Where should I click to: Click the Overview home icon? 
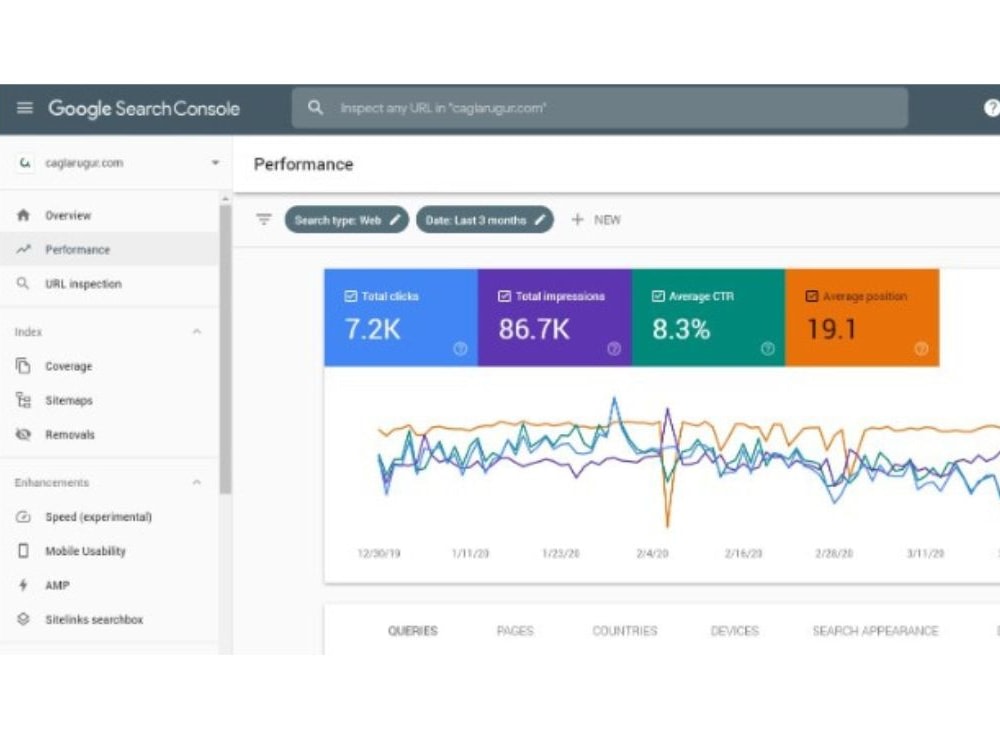(24, 215)
